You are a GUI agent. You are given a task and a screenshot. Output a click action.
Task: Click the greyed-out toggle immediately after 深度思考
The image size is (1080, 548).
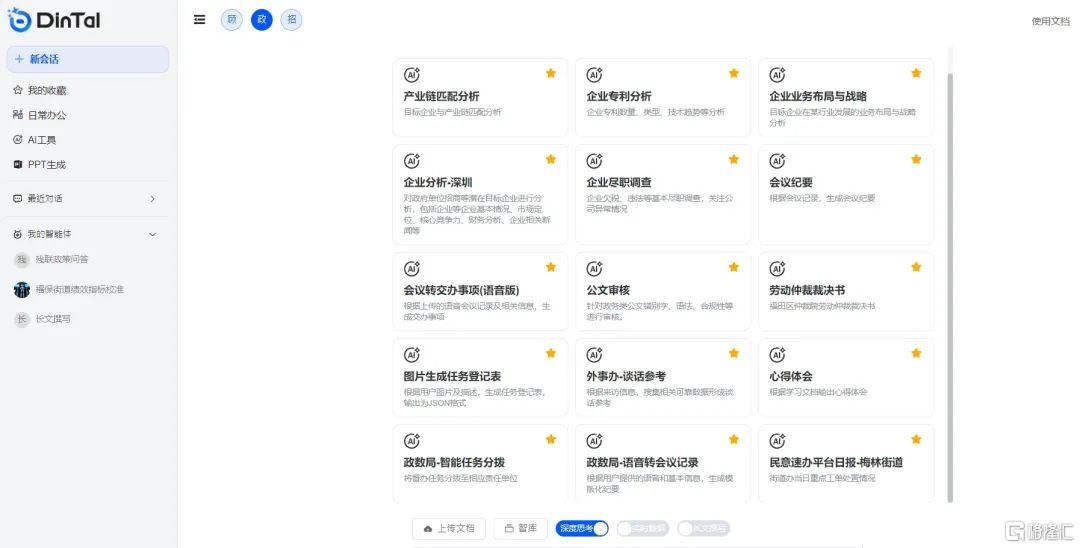tap(642, 528)
